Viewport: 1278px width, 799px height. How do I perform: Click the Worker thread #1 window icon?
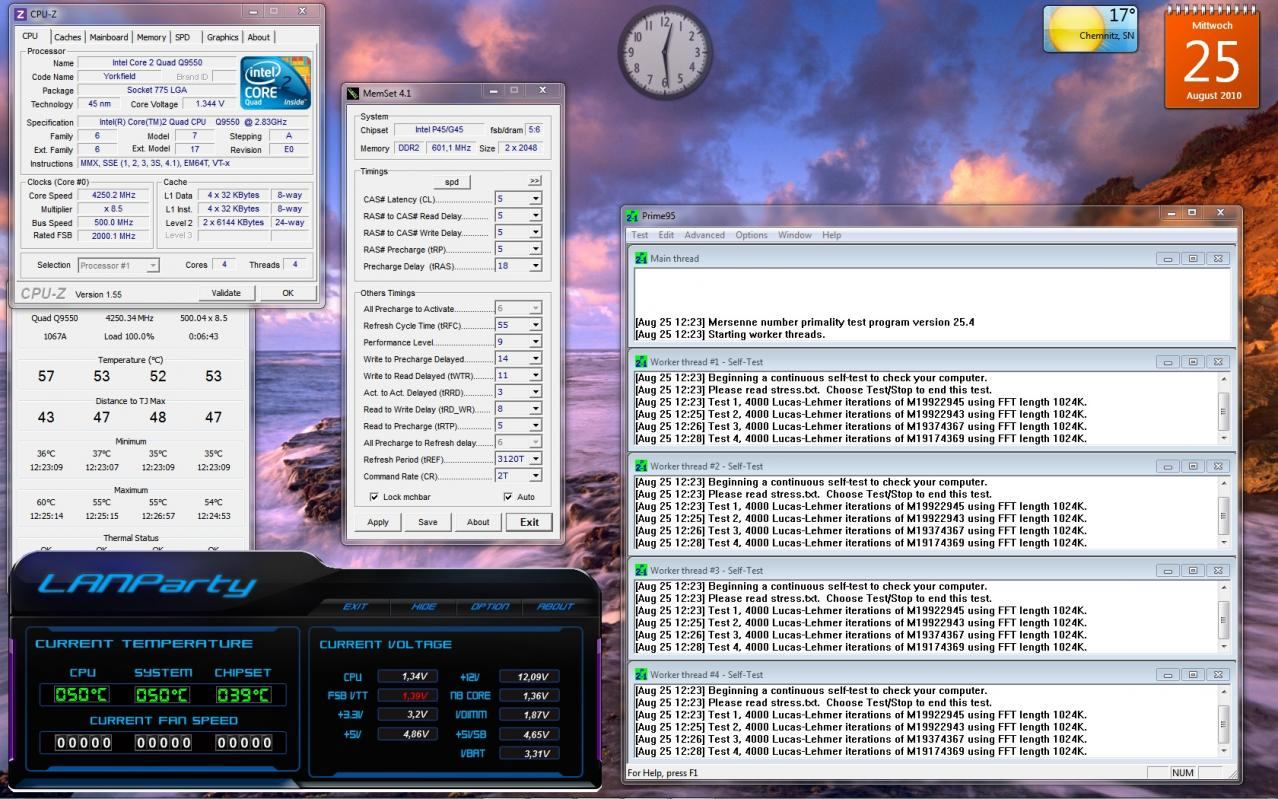(x=641, y=362)
